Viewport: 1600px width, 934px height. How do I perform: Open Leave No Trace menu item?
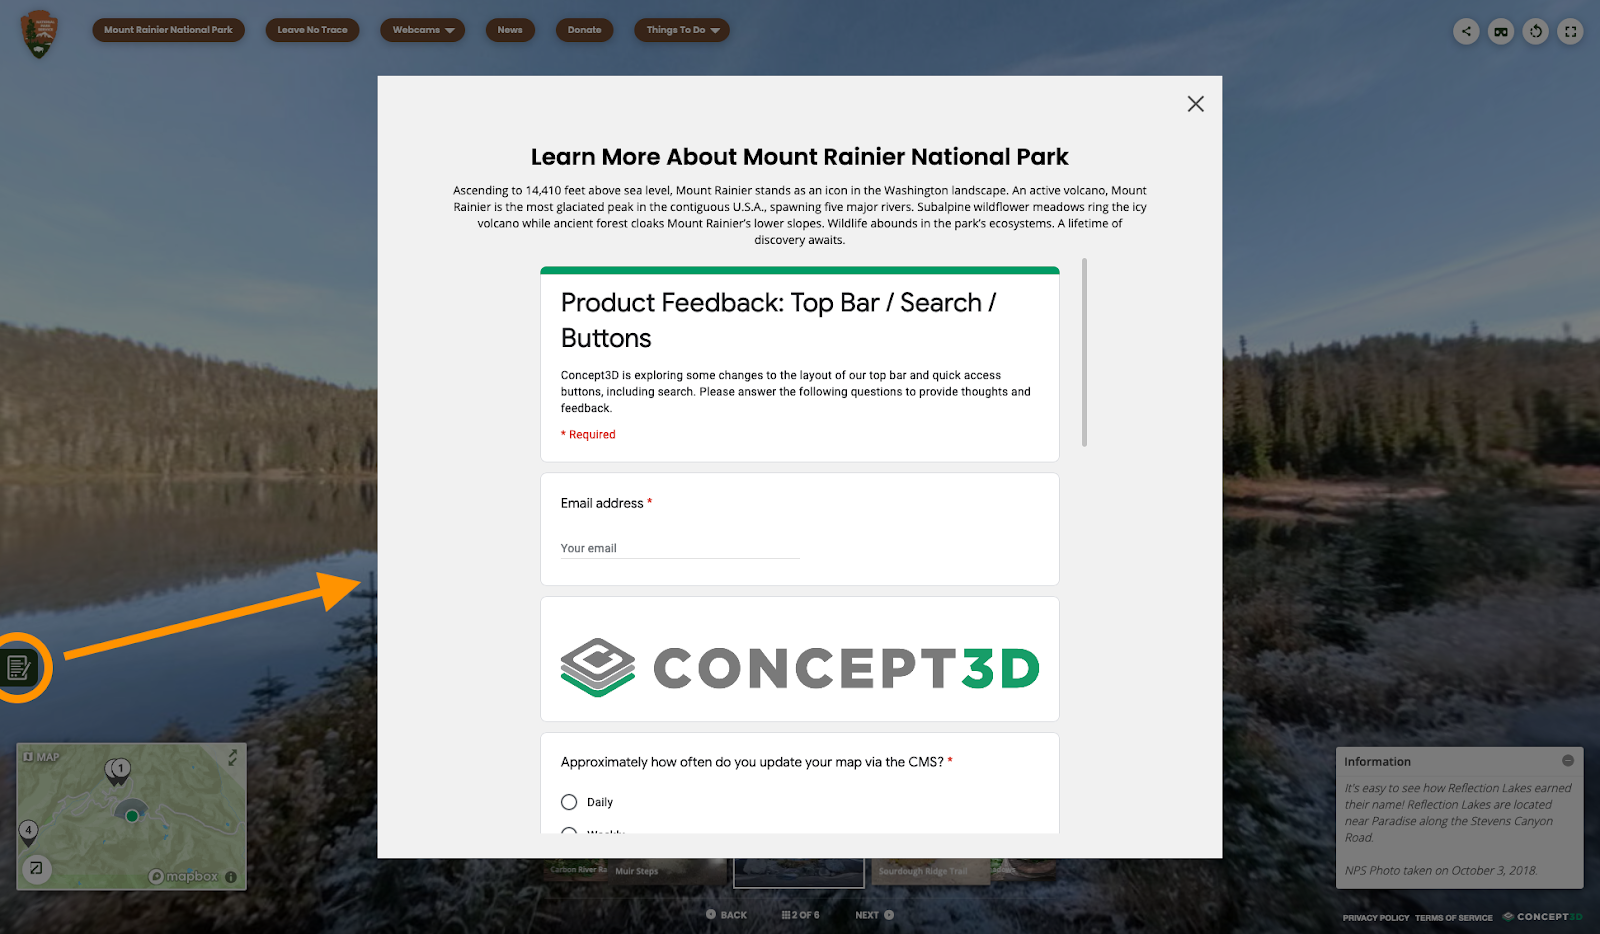click(x=312, y=30)
